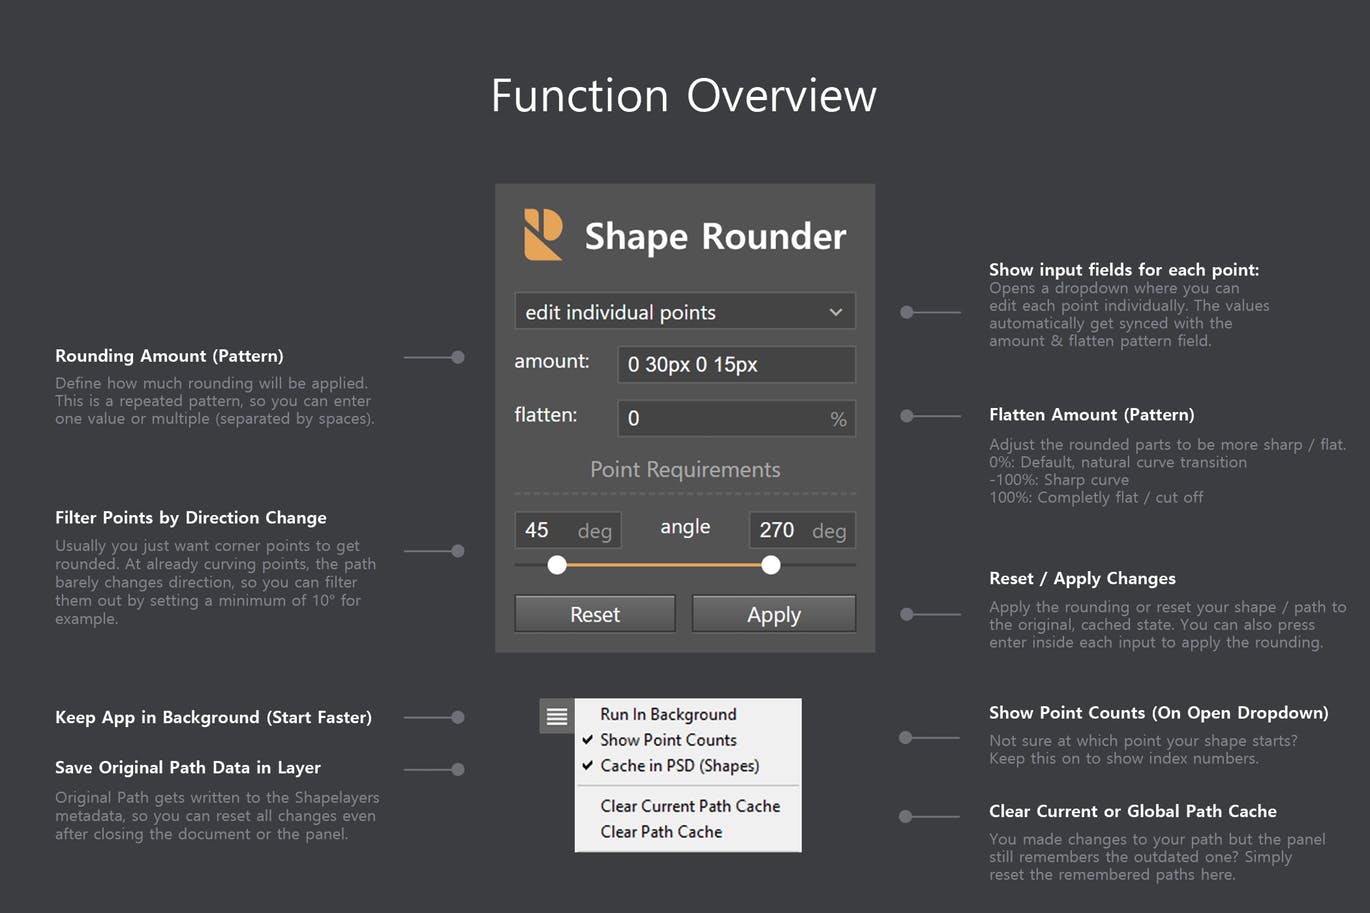
Task: Click the orange slider track between handles
Action: pos(663,565)
